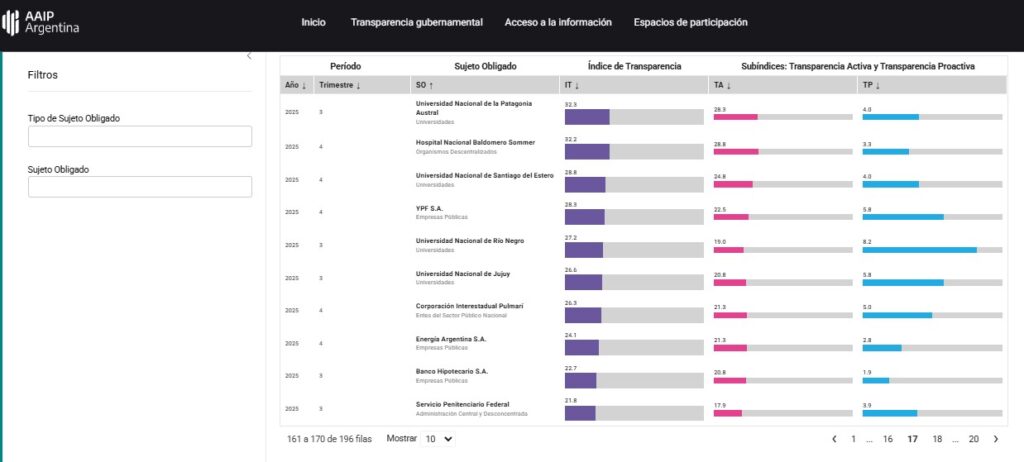Sort by TA column header
1024x462 pixels.
[723, 86]
